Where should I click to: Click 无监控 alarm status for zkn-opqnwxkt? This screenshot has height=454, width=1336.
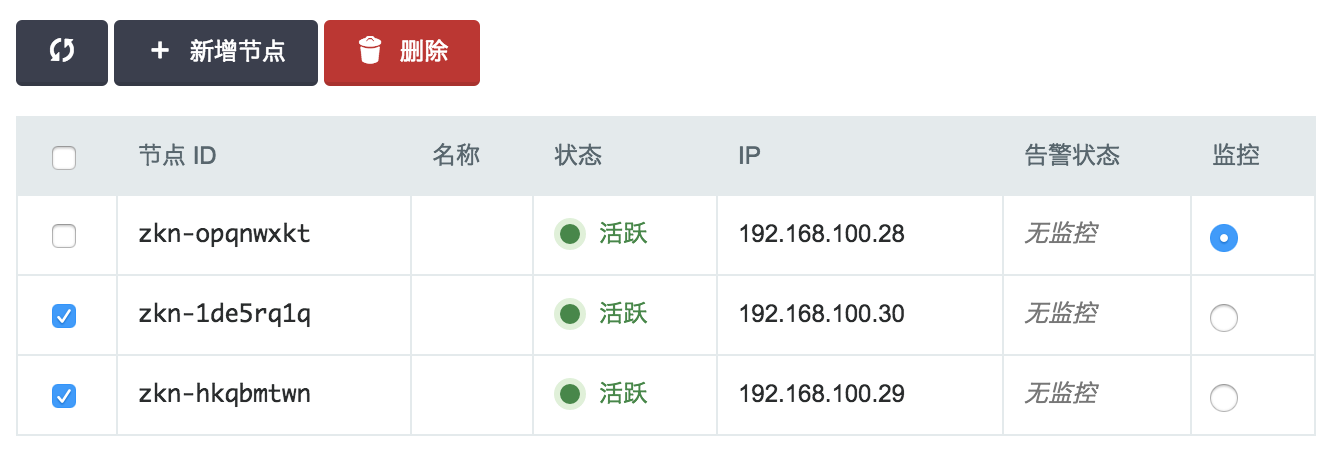tap(1060, 235)
